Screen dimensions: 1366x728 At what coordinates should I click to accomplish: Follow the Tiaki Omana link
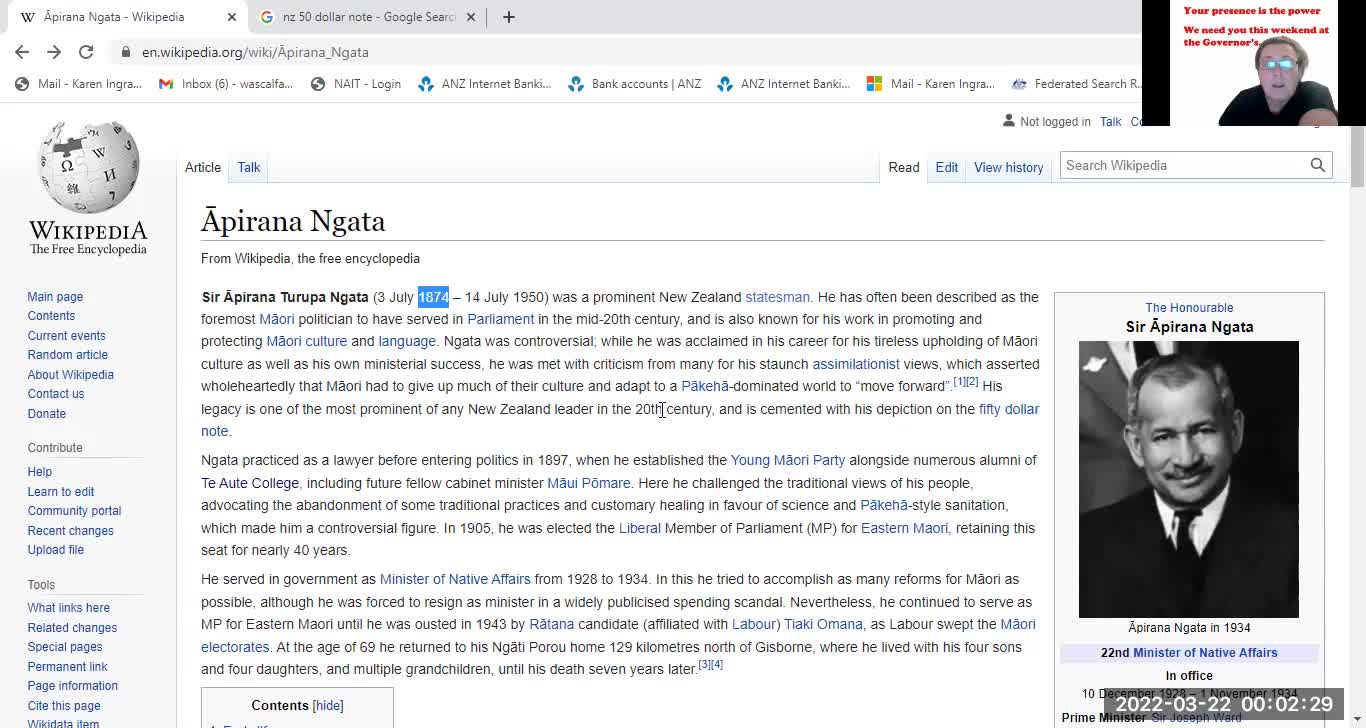[x=823, y=624]
